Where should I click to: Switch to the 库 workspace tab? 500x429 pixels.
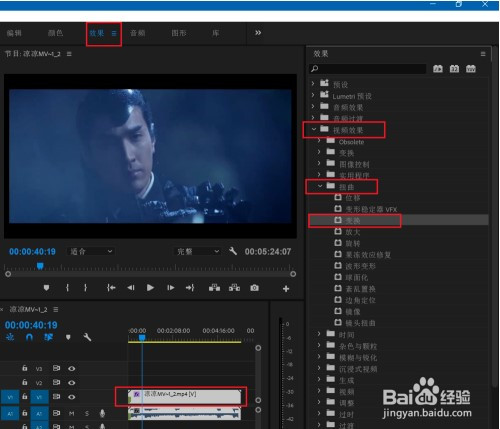tap(216, 33)
